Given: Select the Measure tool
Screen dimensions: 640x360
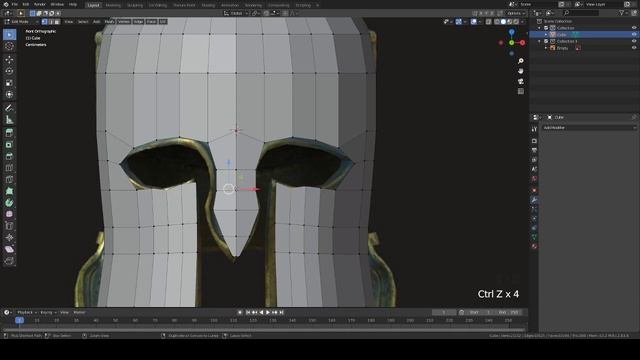Looking at the screenshot, I should tap(9, 120).
